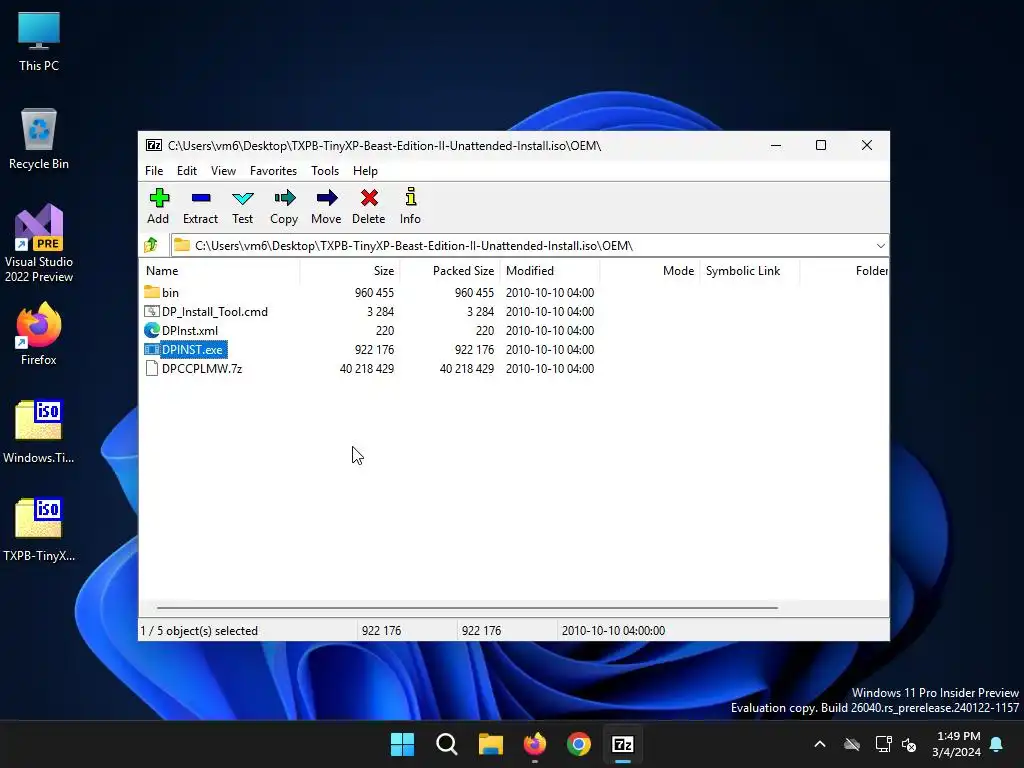This screenshot has width=1024, height=768.
Task: Open the notifications bell
Action: tap(997, 744)
